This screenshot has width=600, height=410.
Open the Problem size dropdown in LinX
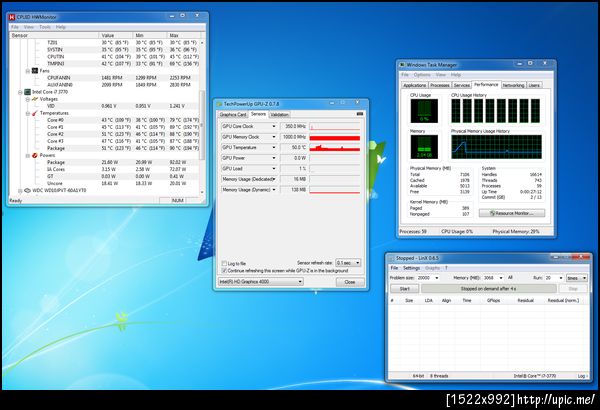pyautogui.click(x=437, y=278)
